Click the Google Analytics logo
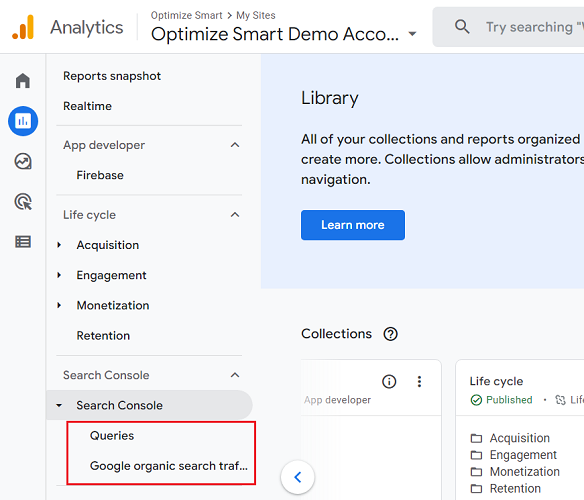584x500 pixels. pos(23,27)
